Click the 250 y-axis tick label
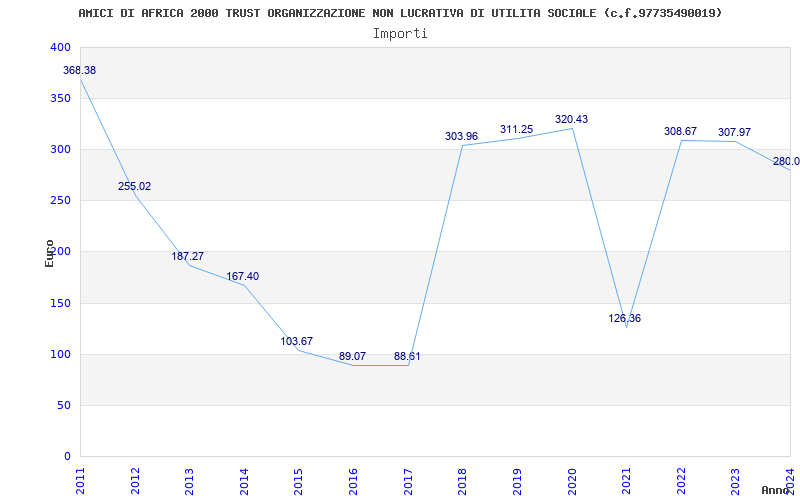This screenshot has height=500, width=800. [x=60, y=200]
